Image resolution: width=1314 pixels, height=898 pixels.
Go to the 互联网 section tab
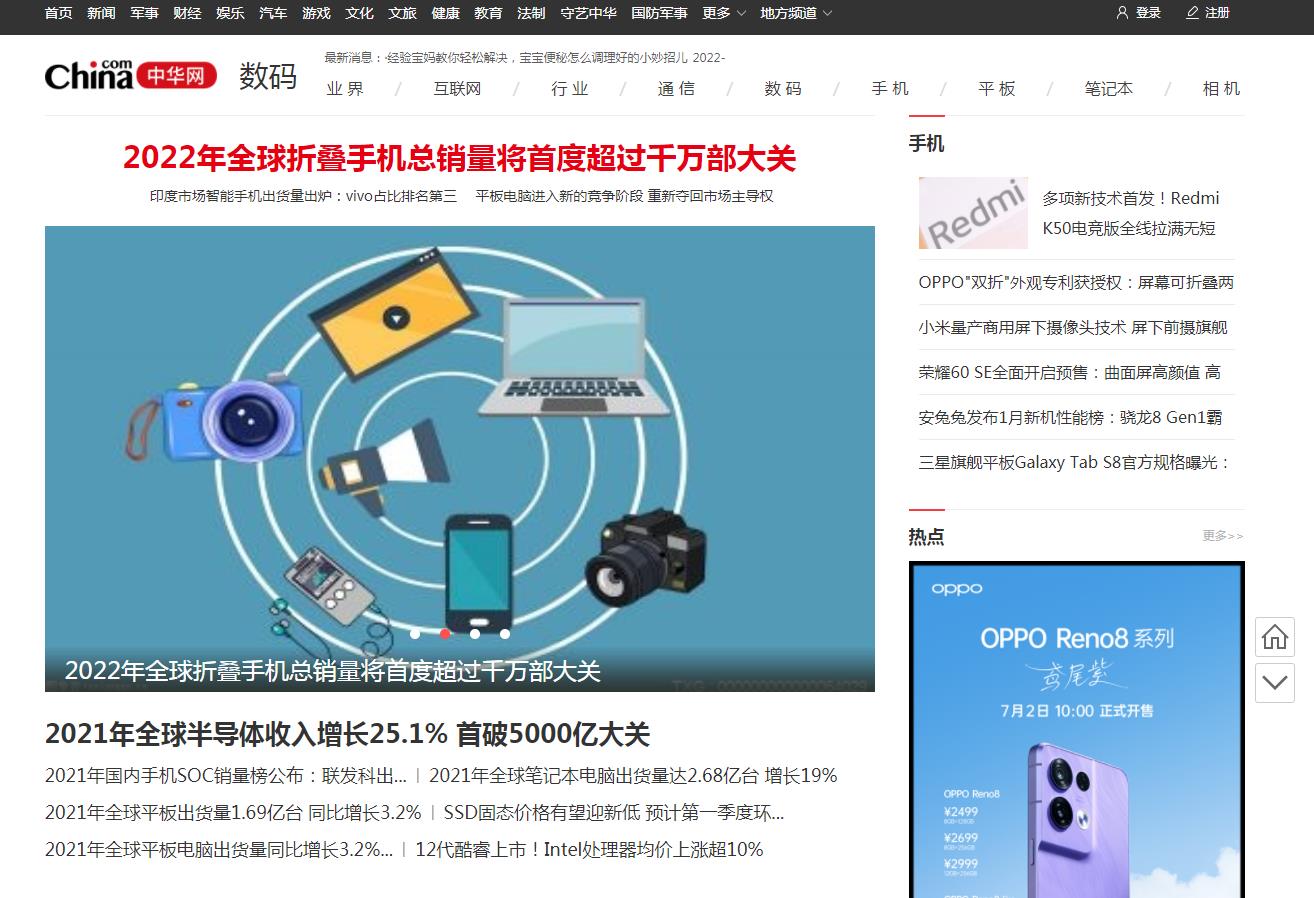pyautogui.click(x=457, y=89)
